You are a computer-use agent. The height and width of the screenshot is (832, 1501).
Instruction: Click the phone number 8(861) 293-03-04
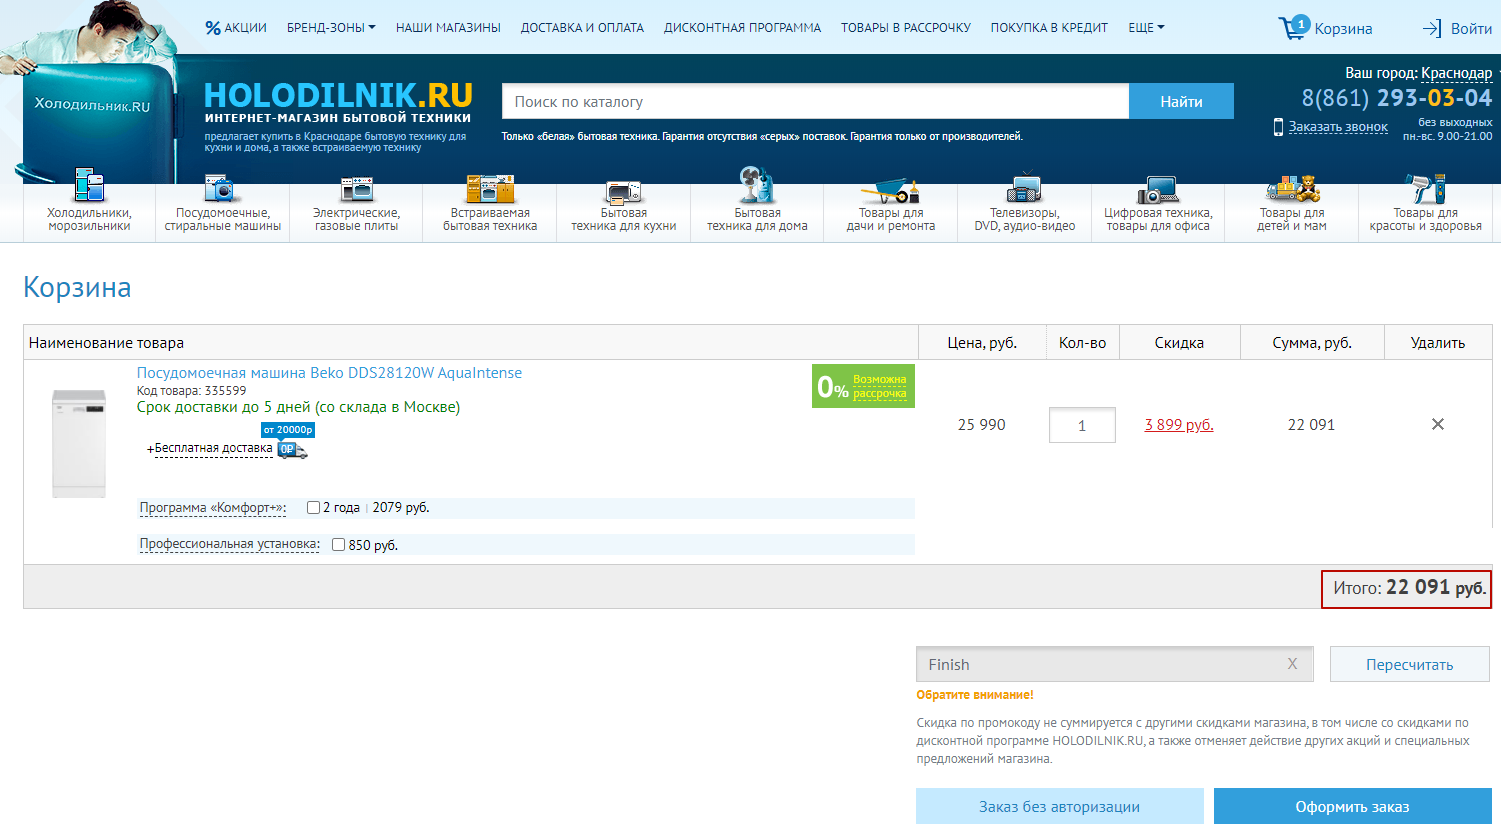tap(1396, 98)
